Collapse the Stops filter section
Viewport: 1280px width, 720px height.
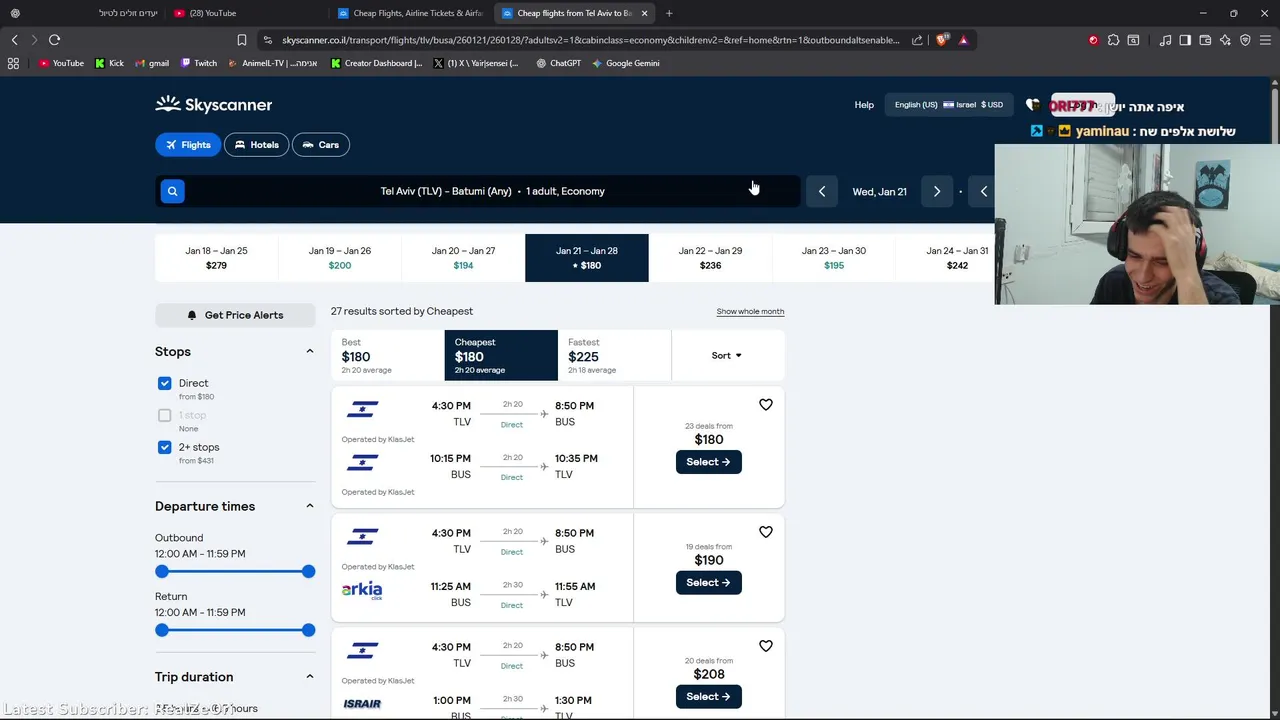(x=309, y=352)
